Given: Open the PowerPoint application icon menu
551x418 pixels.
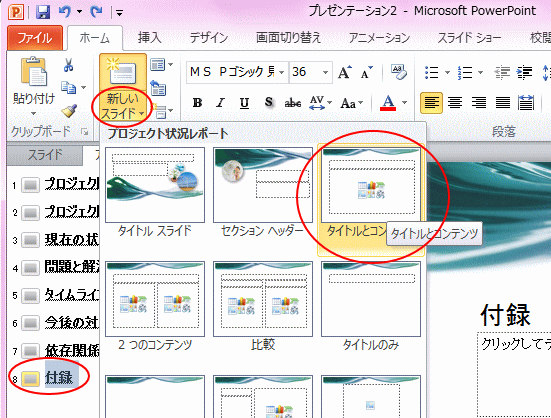Looking at the screenshot, I should 16,13.
